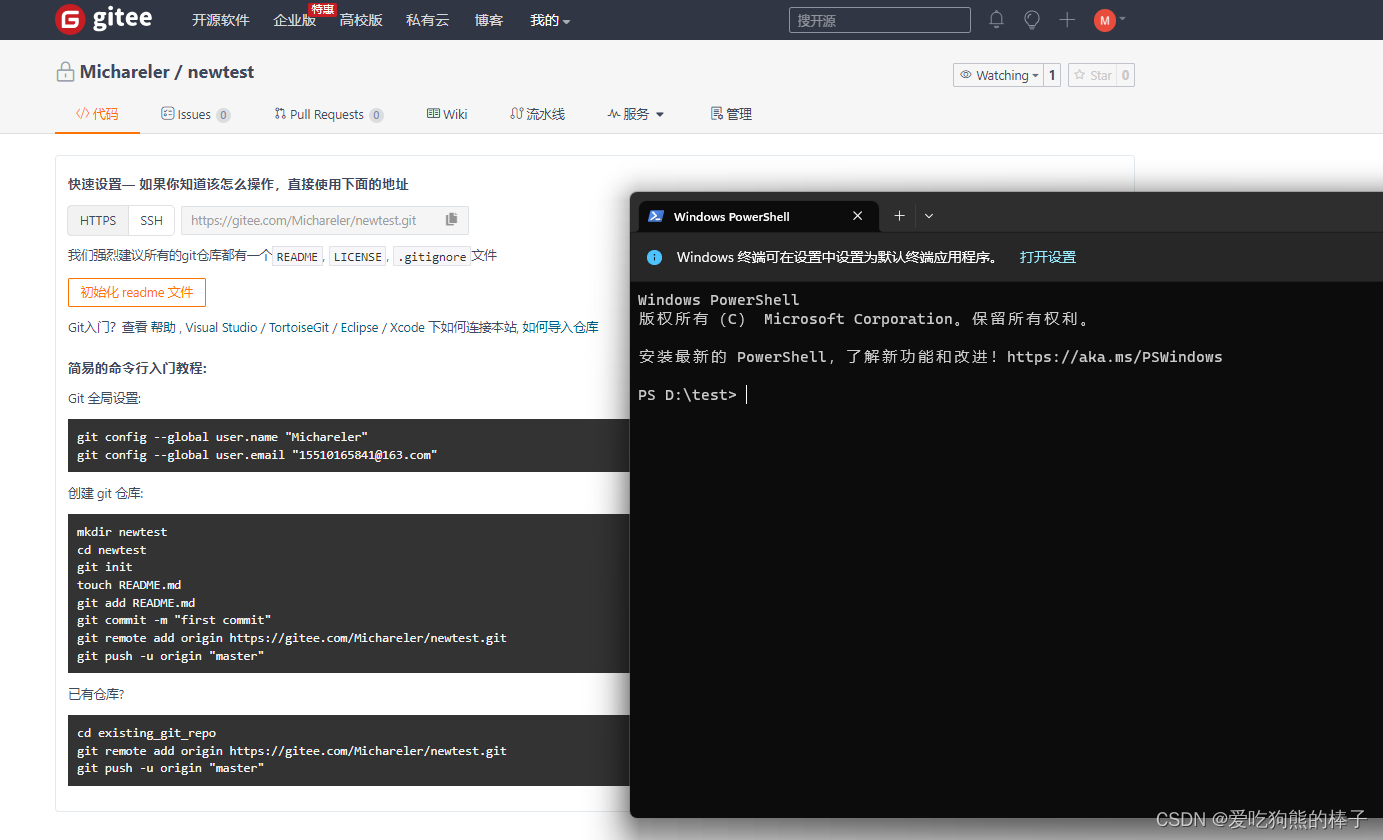Click the star count 0
Screen dimensions: 1383x840
[1125, 75]
